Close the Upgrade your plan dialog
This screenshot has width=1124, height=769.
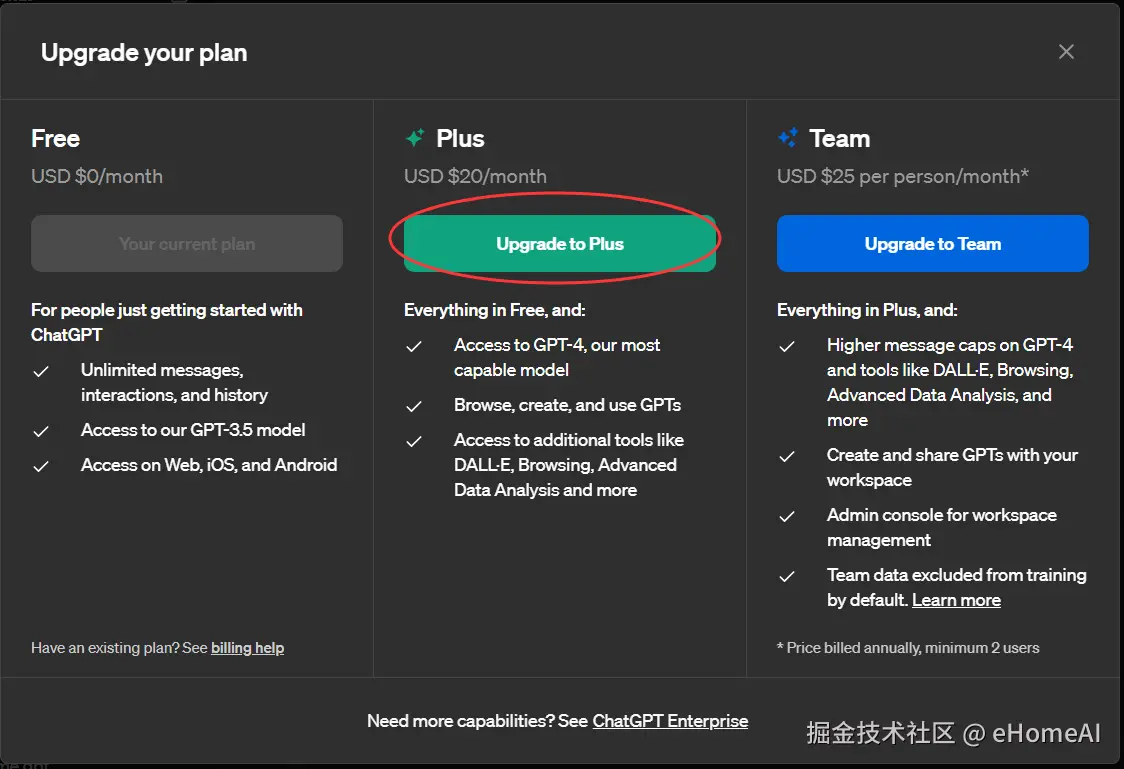(x=1066, y=52)
